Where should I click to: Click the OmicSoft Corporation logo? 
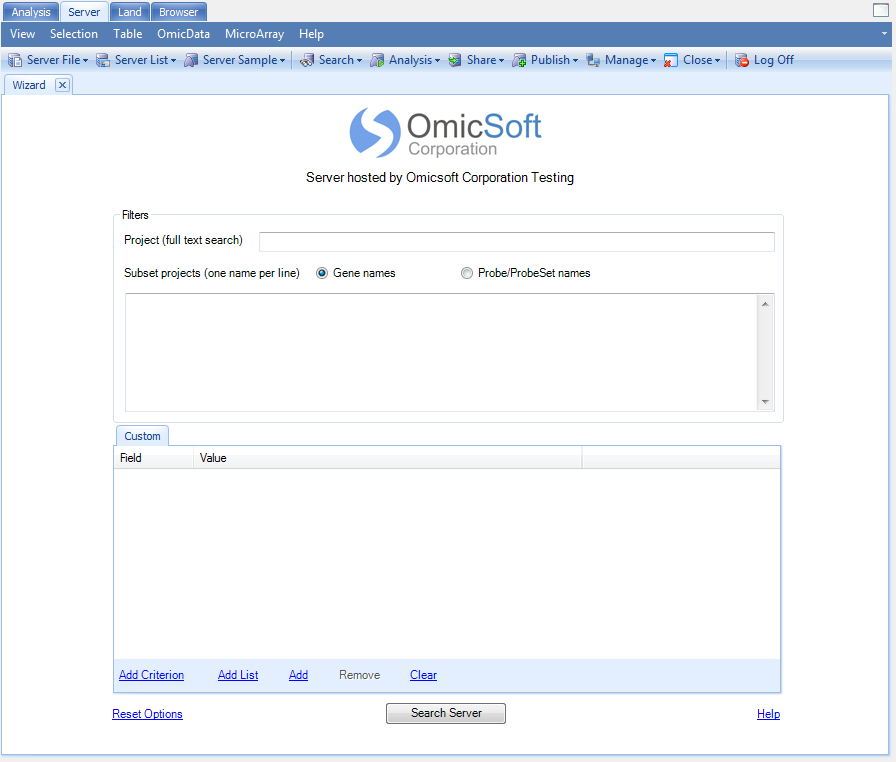[445, 133]
